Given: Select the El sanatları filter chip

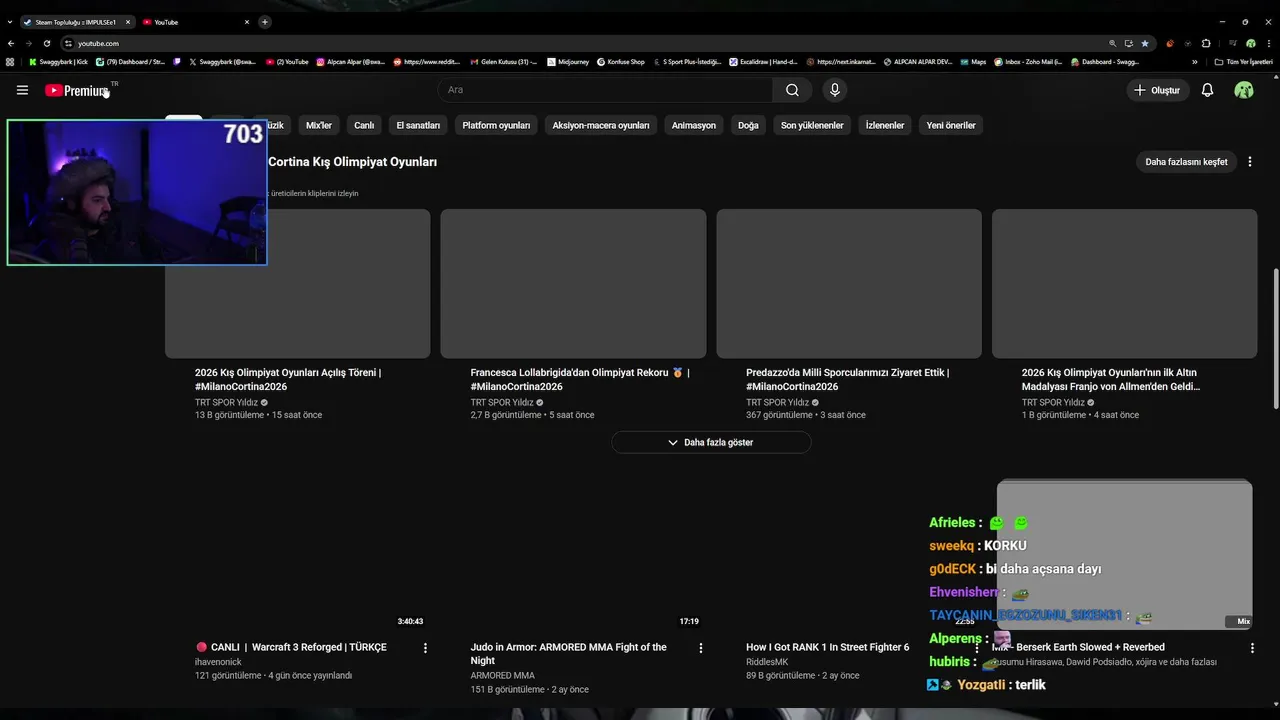Looking at the screenshot, I should tap(418, 125).
